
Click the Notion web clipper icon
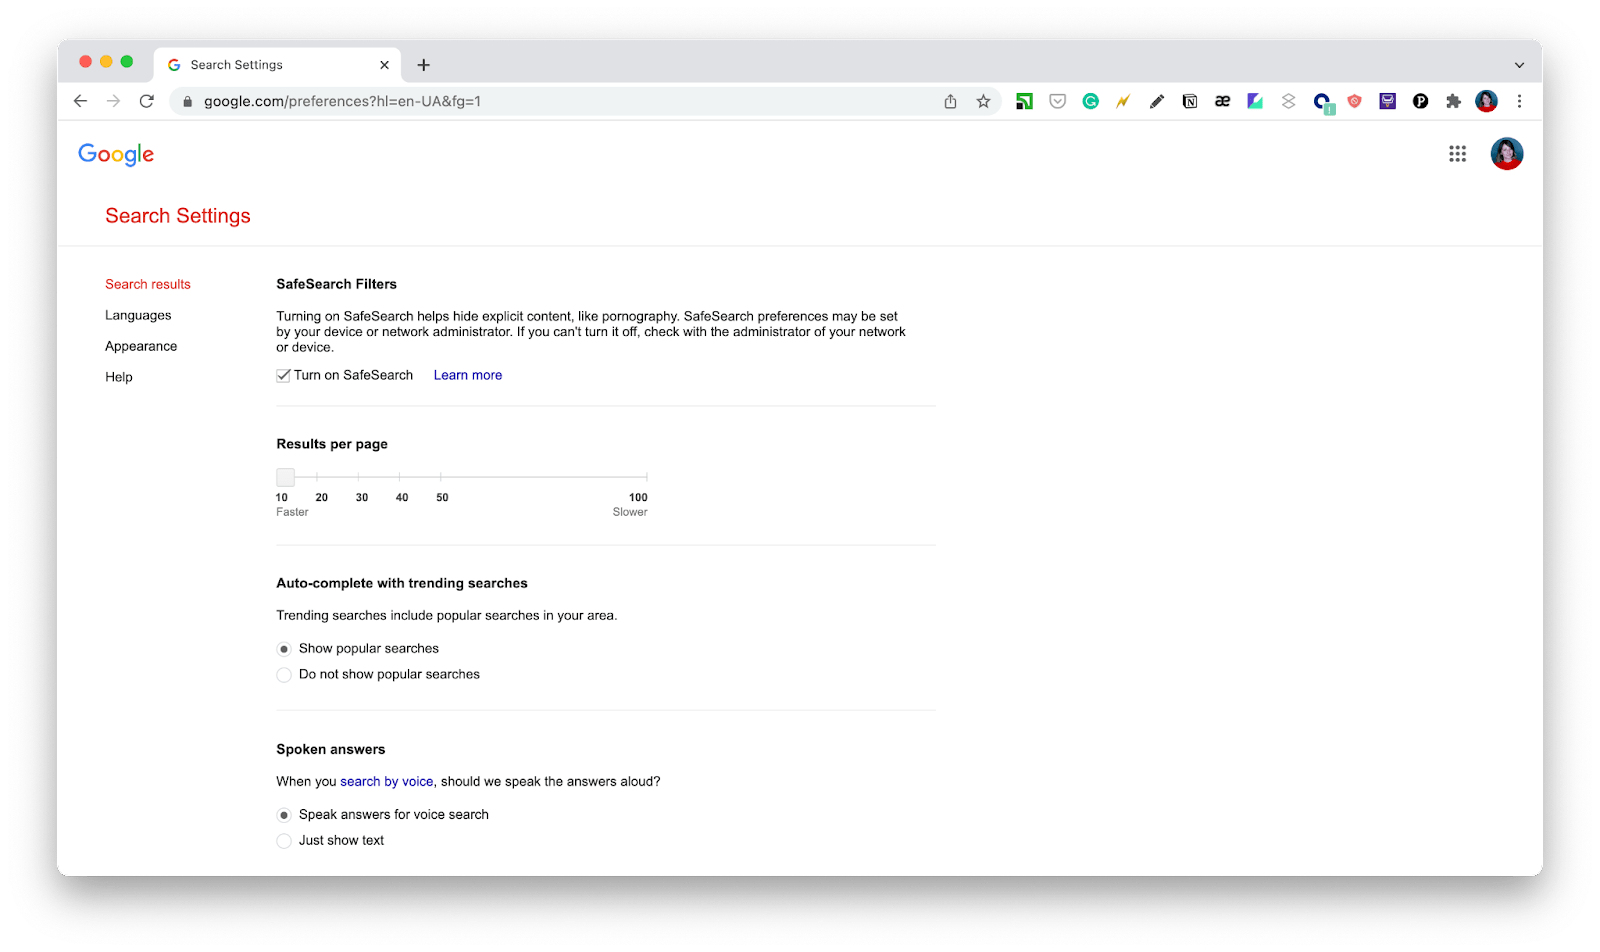coord(1189,100)
